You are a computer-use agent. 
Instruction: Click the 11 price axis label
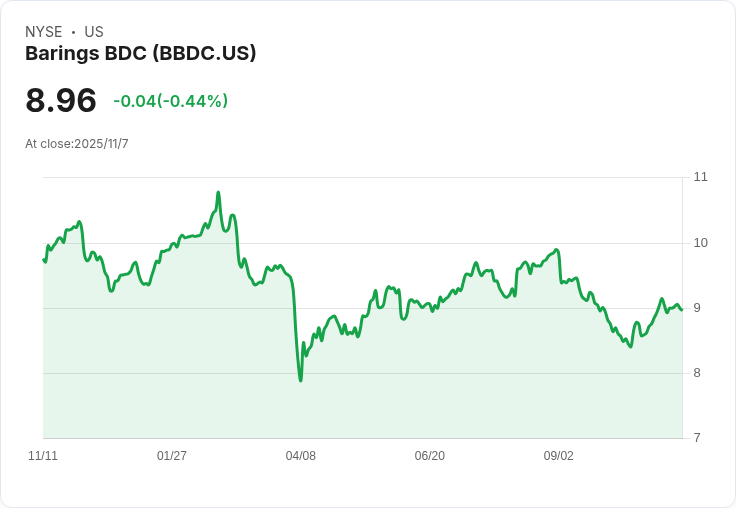(x=700, y=177)
